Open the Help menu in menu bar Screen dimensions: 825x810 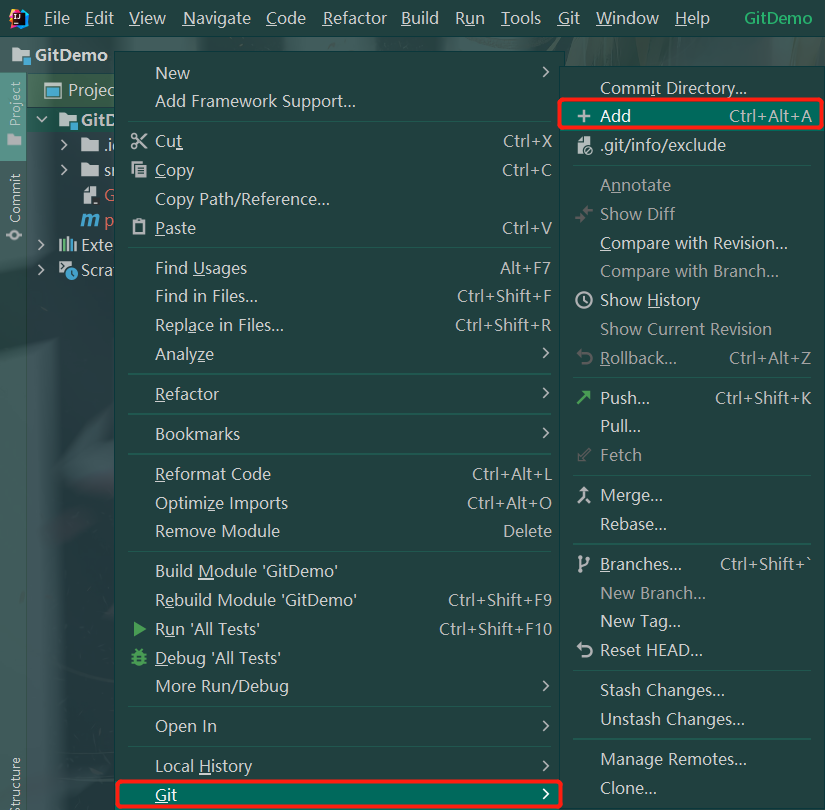coord(692,18)
